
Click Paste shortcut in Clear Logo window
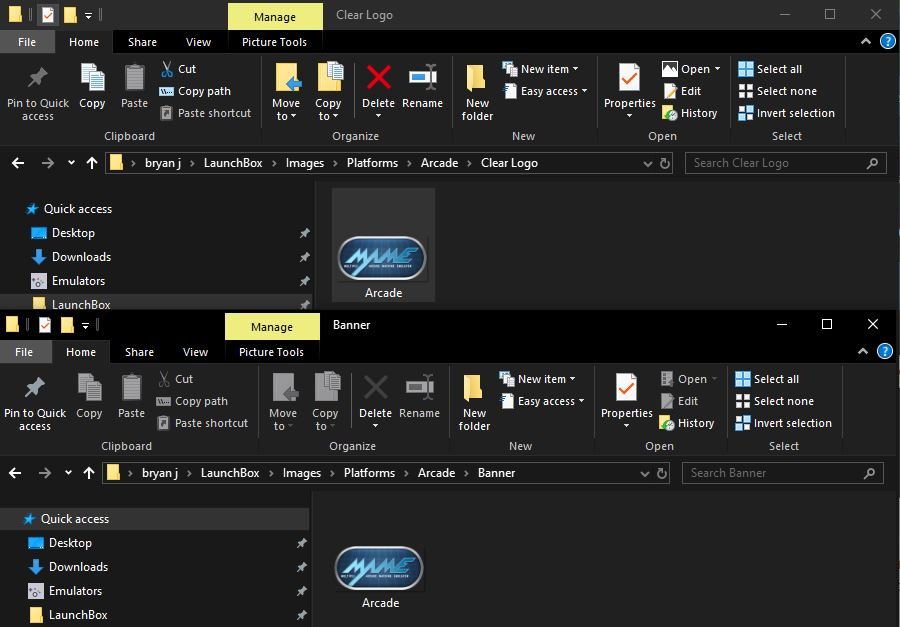point(205,113)
